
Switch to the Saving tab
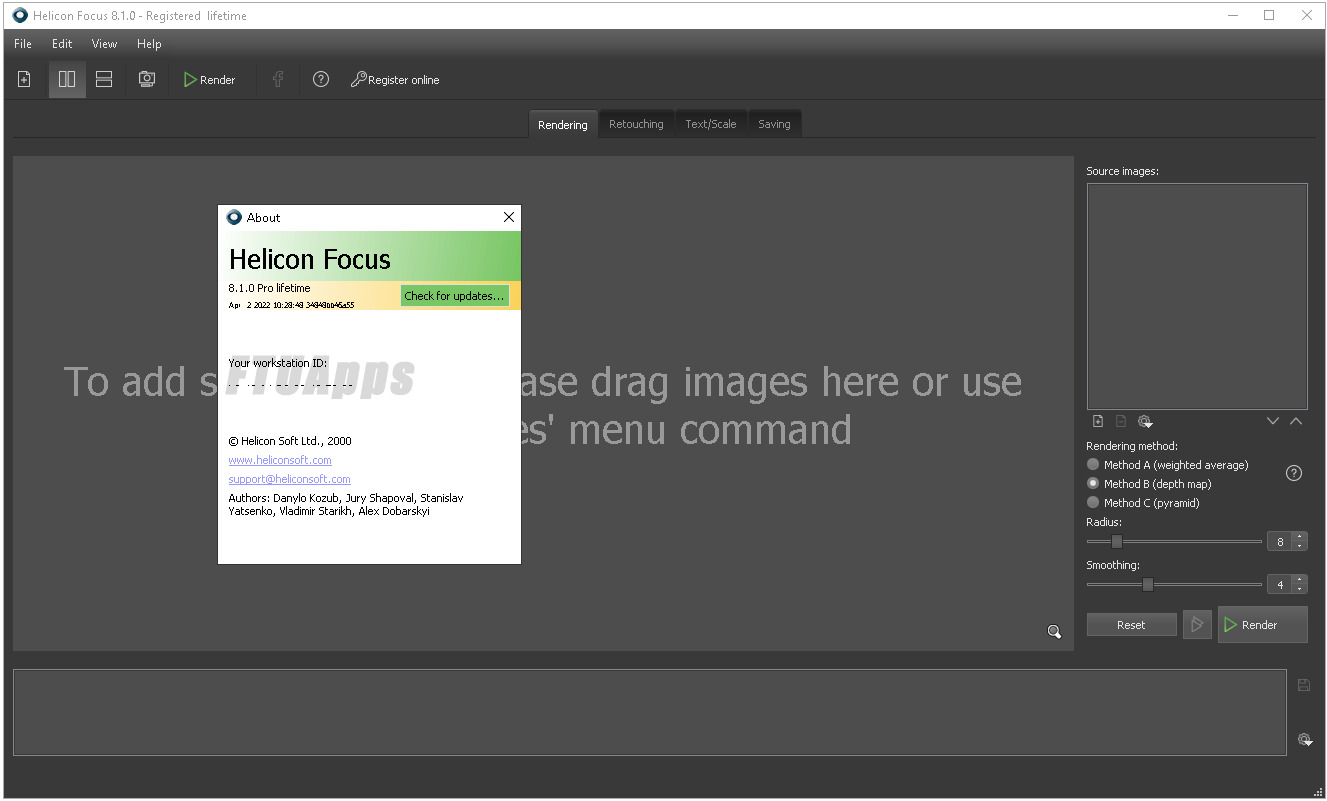pyautogui.click(x=774, y=124)
